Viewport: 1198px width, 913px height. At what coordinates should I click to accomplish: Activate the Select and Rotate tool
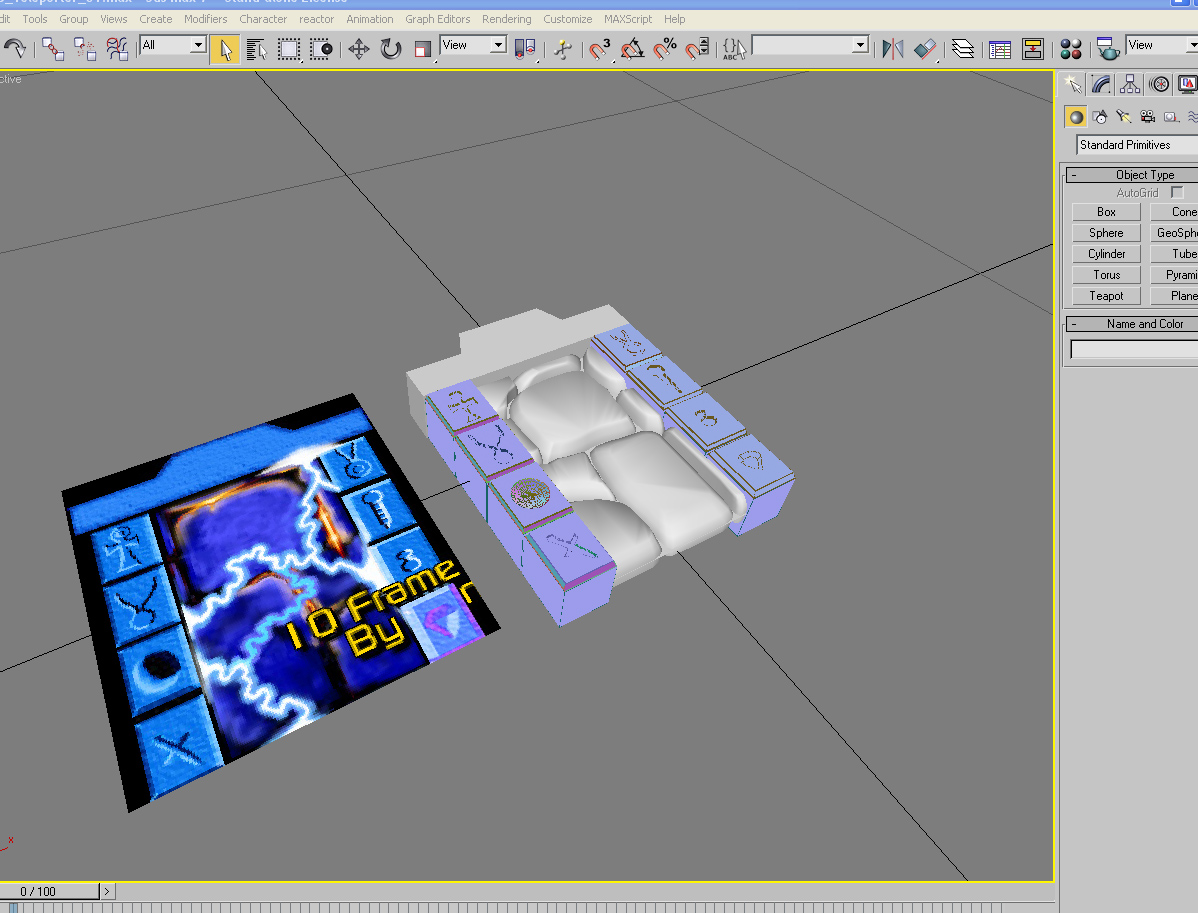(x=390, y=50)
